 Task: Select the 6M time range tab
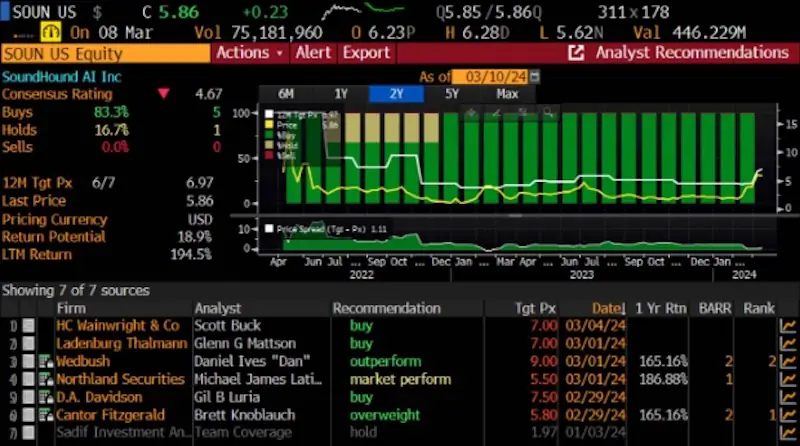(286, 94)
